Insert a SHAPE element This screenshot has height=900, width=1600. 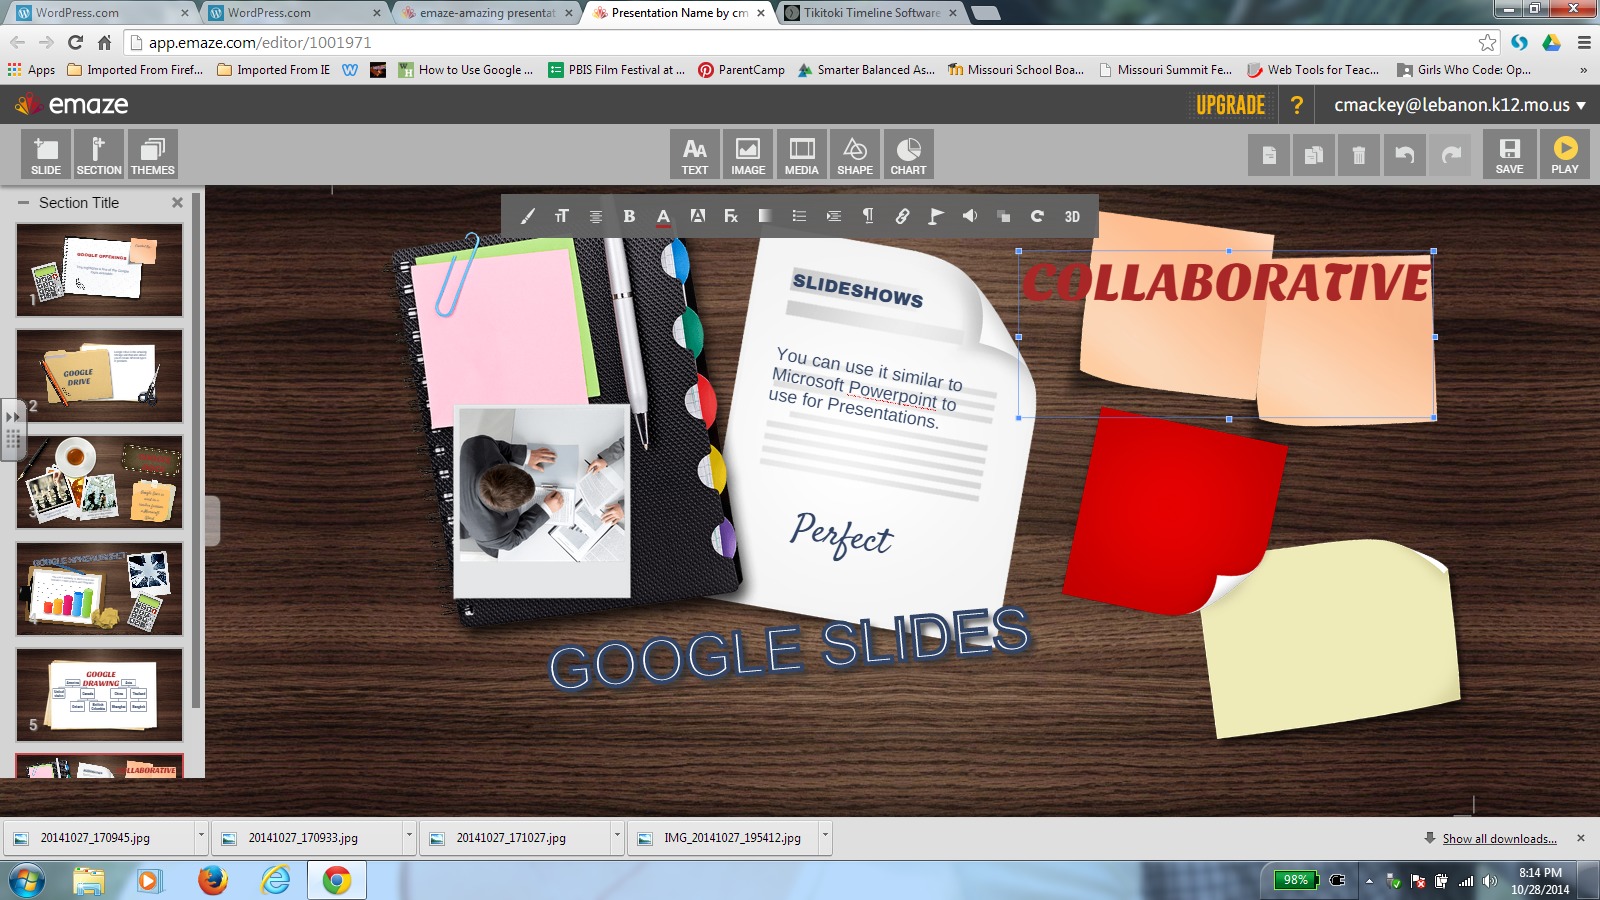(855, 154)
